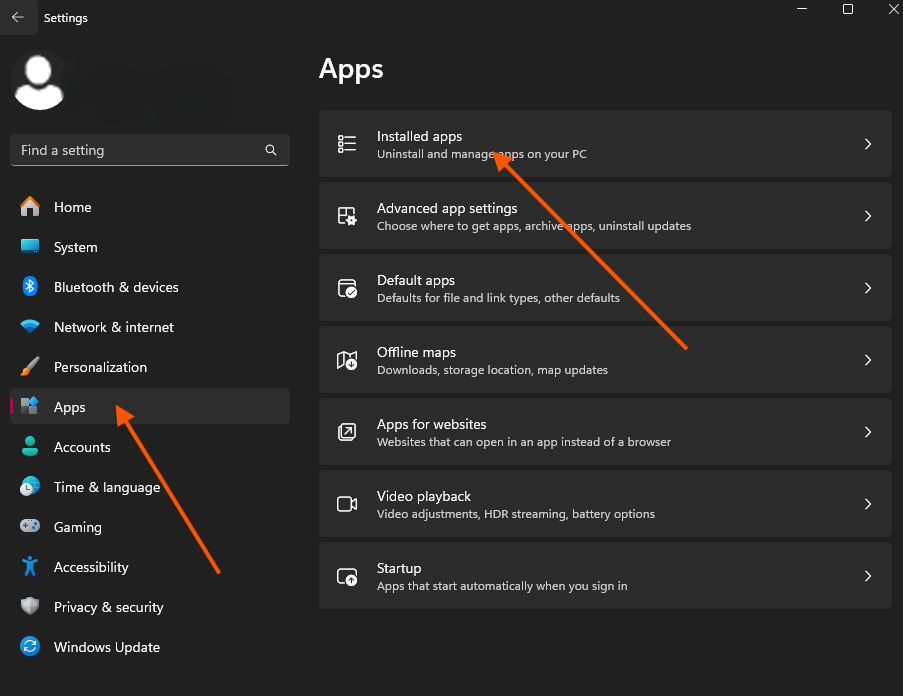Viewport: 903px width, 696px height.
Task: Go to System settings
Action: tap(75, 248)
